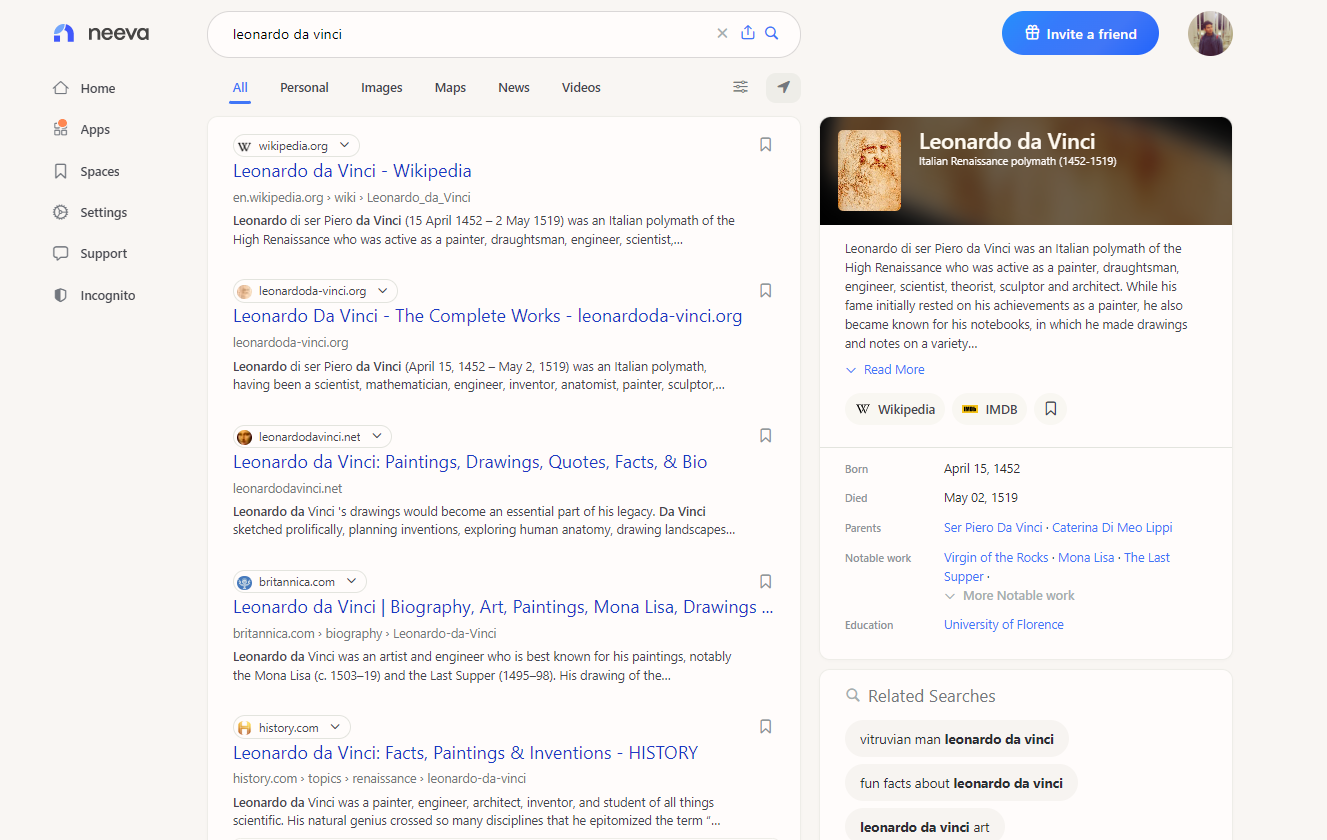Open Facts, Paintings & Inventions - HISTORY link

pos(465,752)
